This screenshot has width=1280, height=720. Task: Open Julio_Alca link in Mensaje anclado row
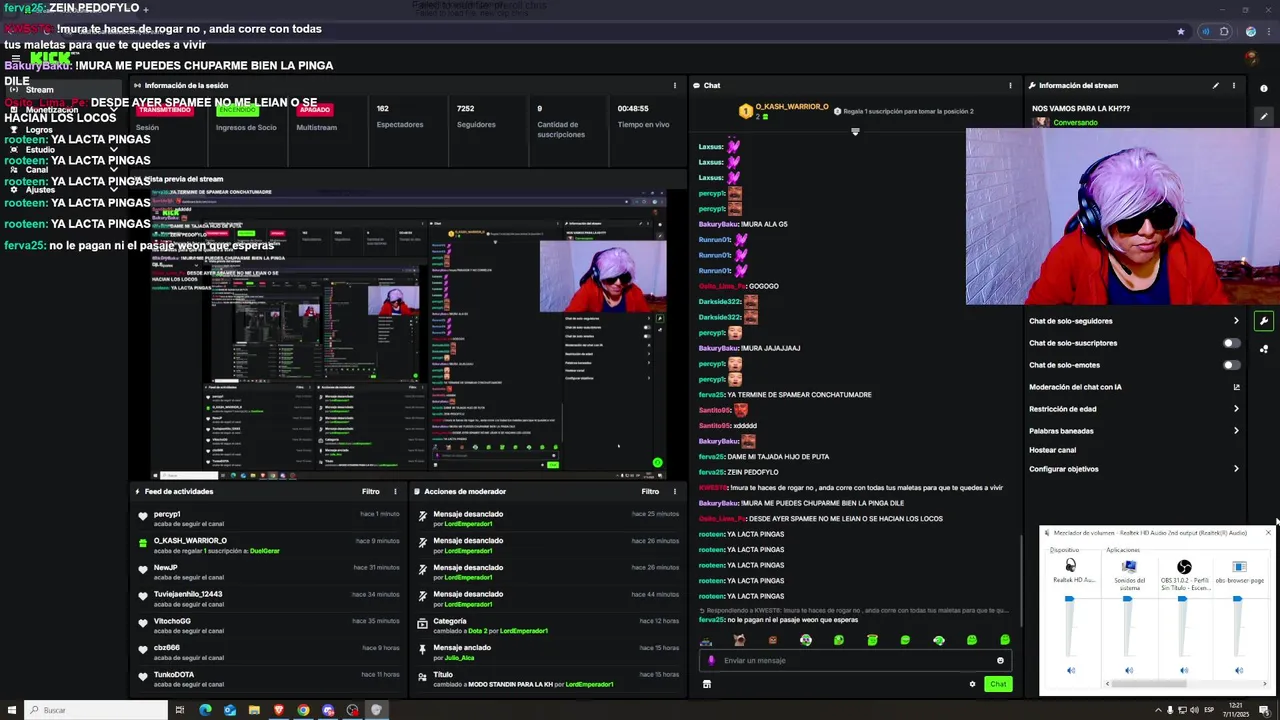tap(460, 658)
